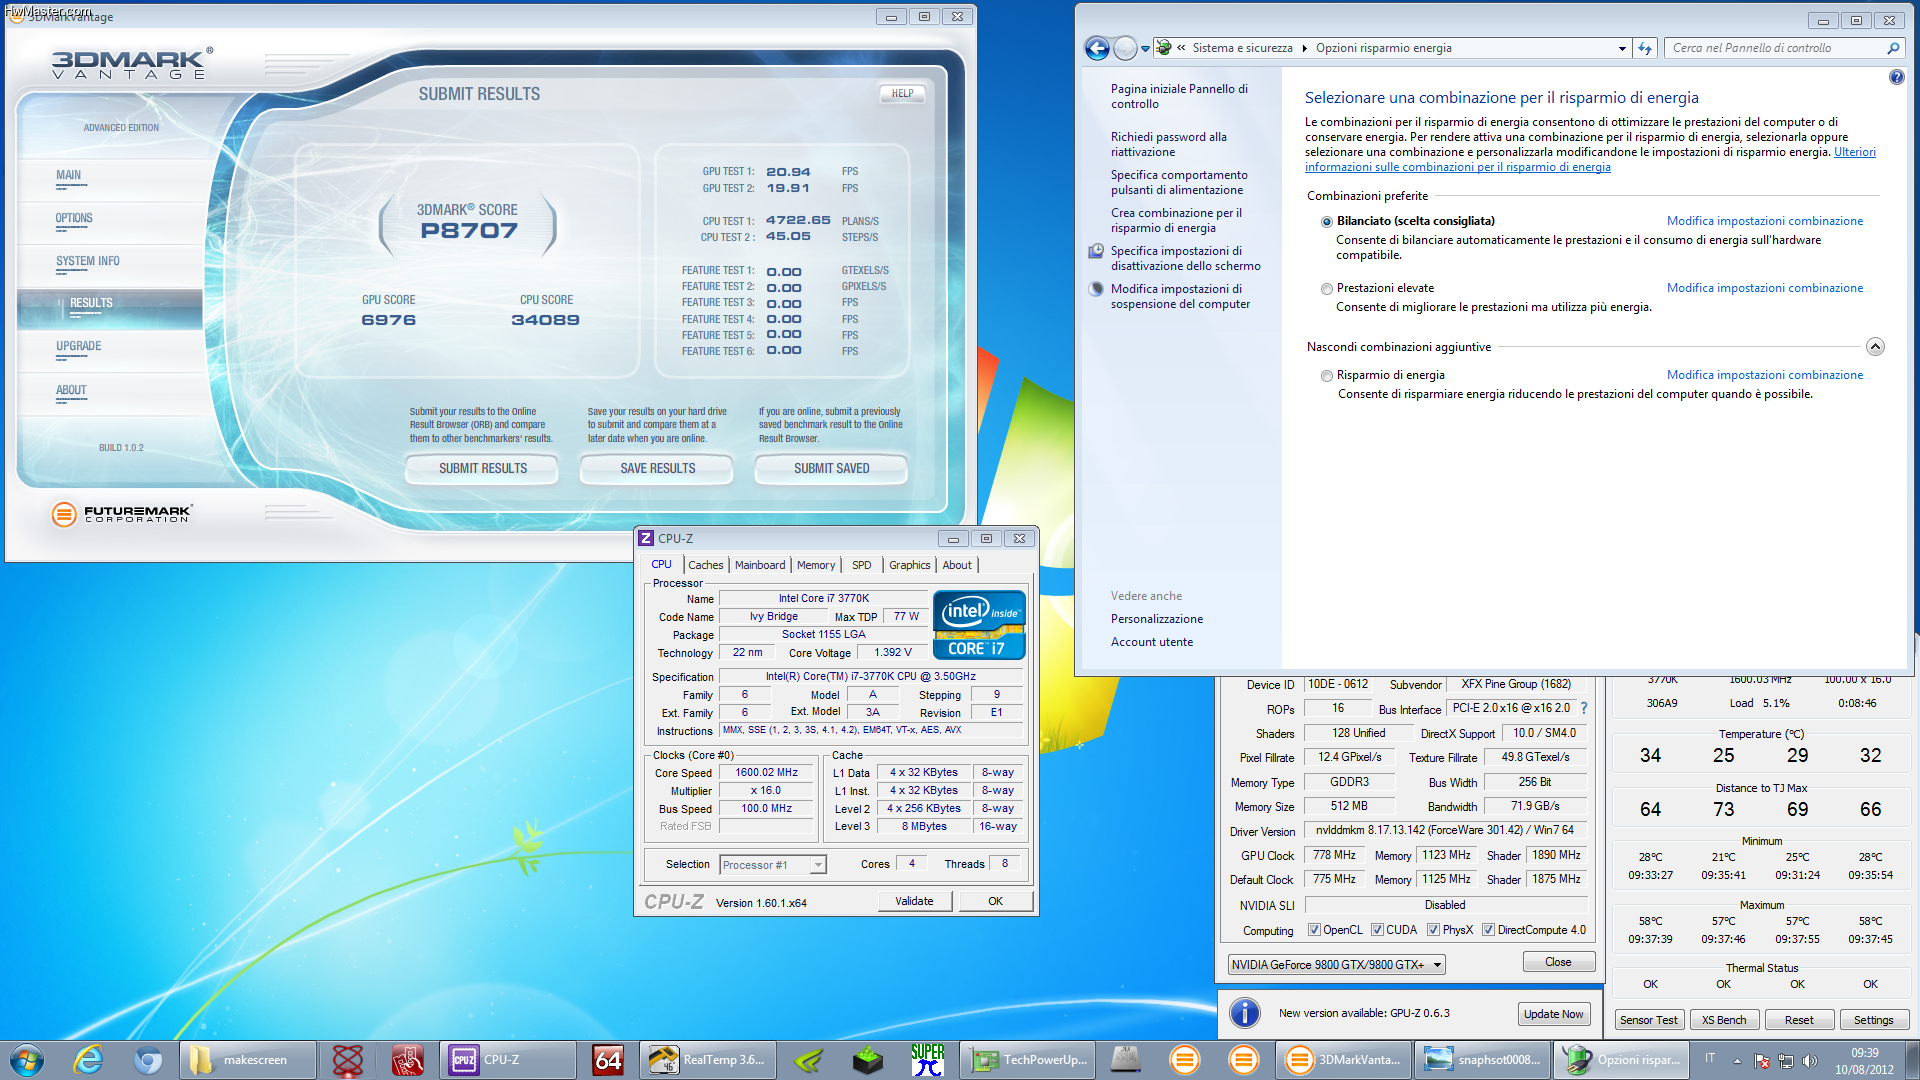Click the search magnifier in Control Panel
Screen dimensions: 1920x1080
click(1892, 48)
